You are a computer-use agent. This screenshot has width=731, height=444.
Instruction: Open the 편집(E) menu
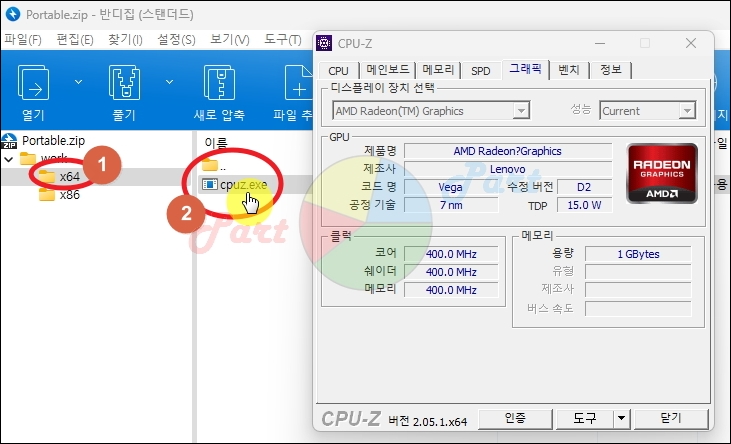click(x=75, y=40)
